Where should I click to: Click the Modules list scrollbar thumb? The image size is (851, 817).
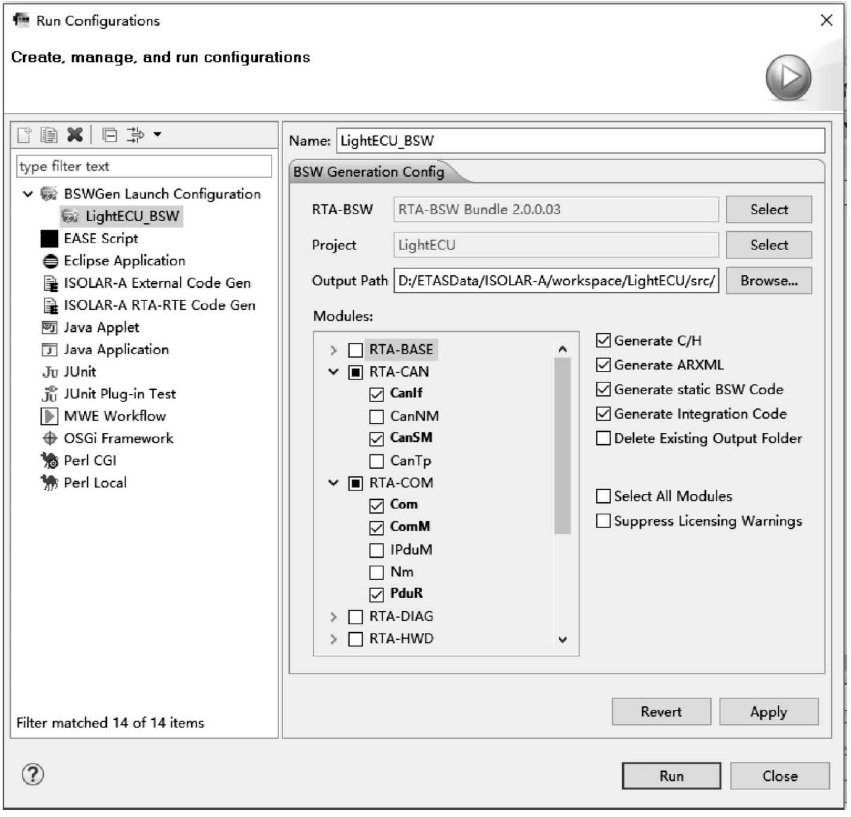pyautogui.click(x=564, y=448)
